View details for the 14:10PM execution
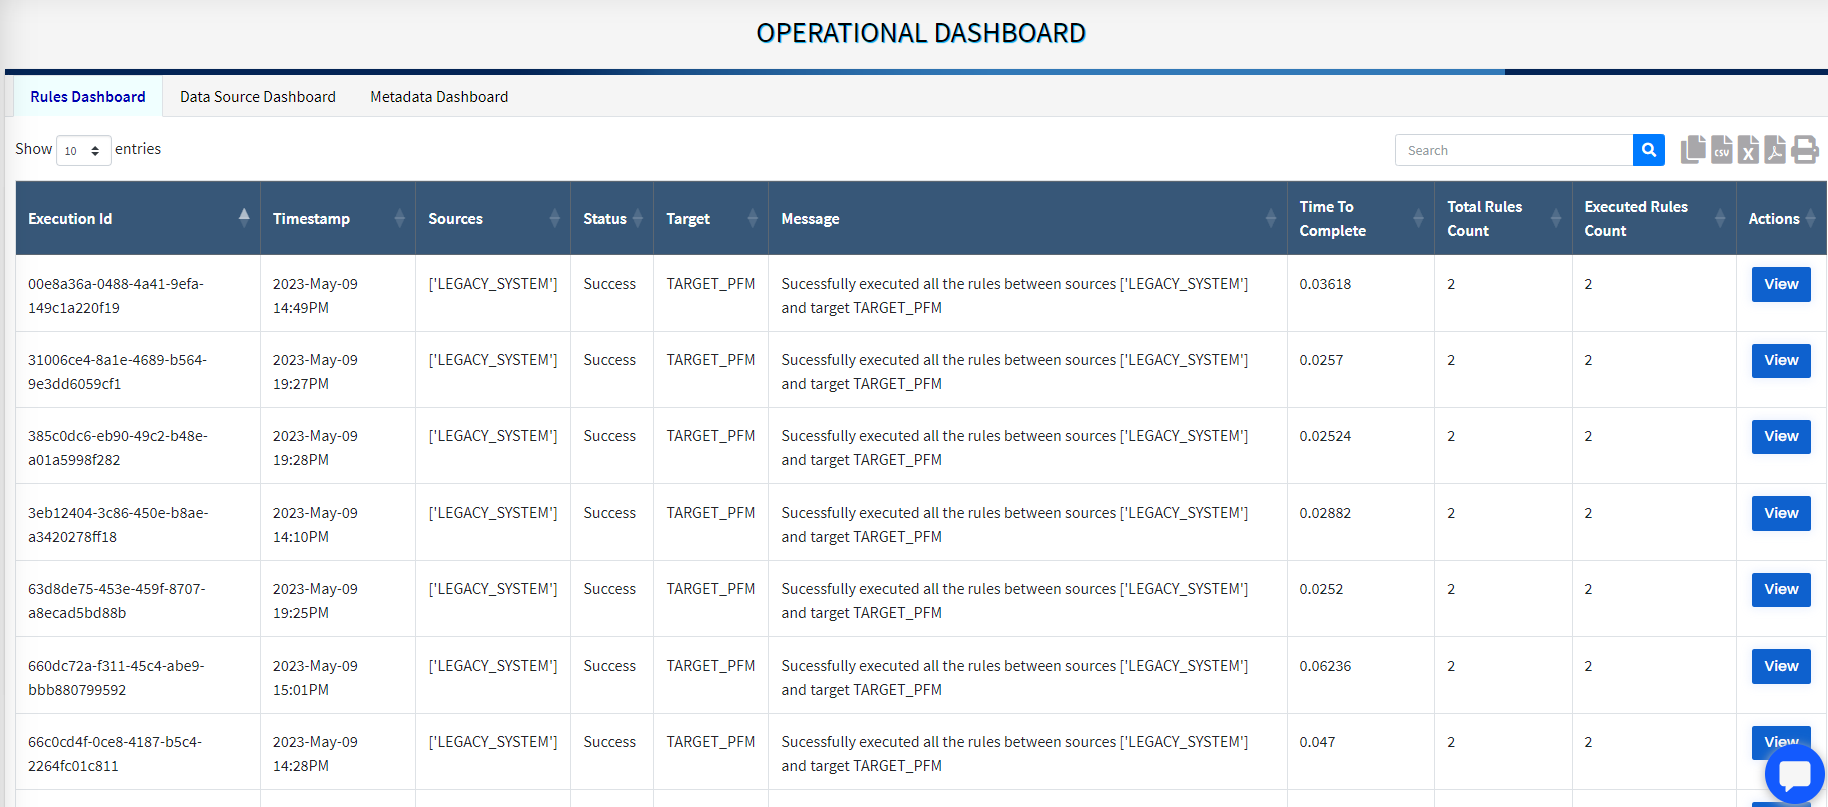Screen dimensions: 1828x807 coord(1780,513)
